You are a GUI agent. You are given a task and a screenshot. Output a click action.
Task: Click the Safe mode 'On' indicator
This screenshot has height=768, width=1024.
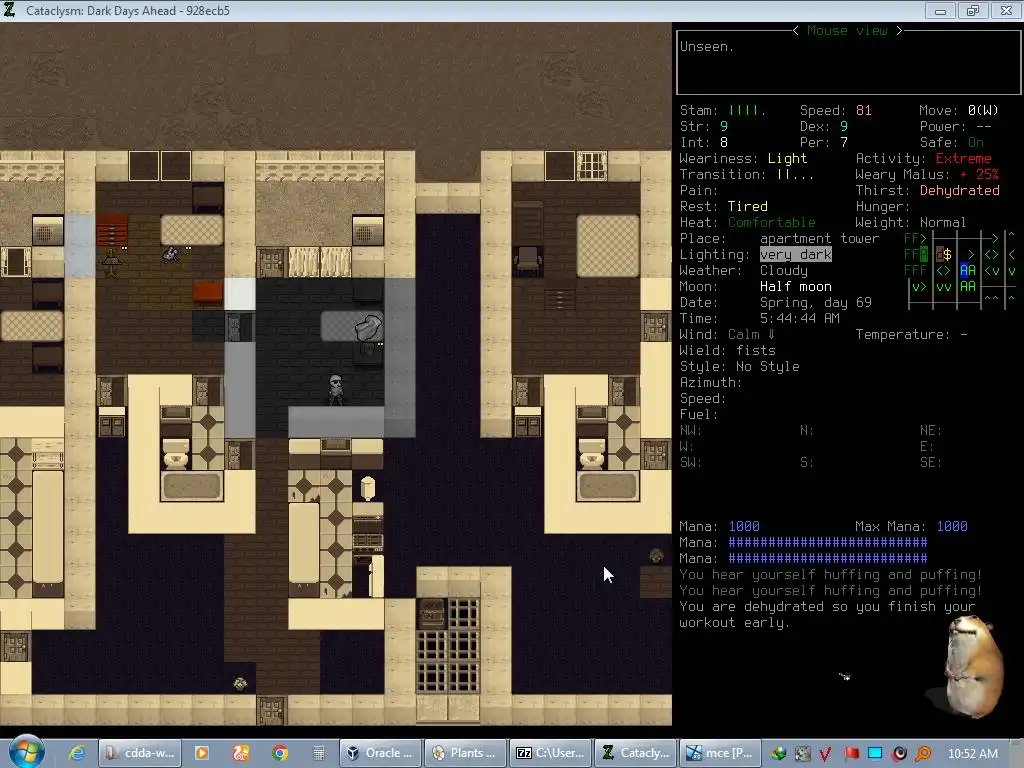click(976, 142)
